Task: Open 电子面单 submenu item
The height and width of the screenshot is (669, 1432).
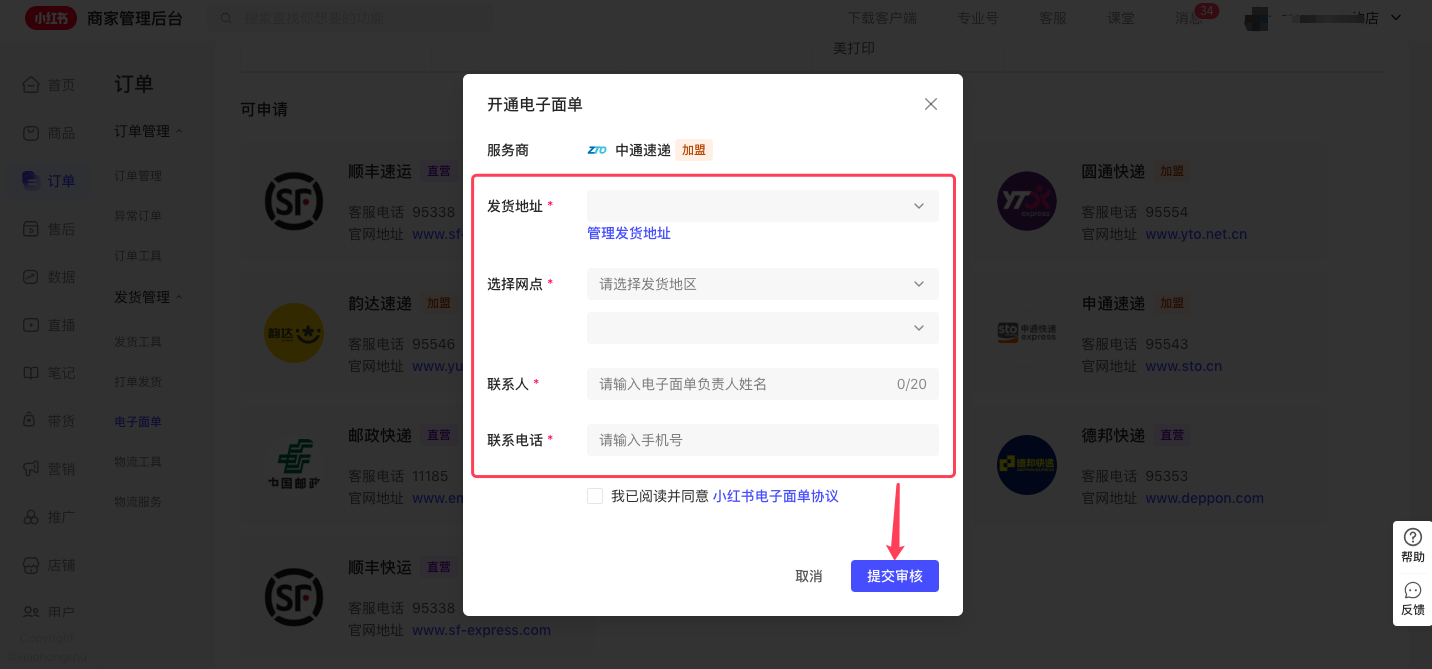Action: [x=138, y=422]
